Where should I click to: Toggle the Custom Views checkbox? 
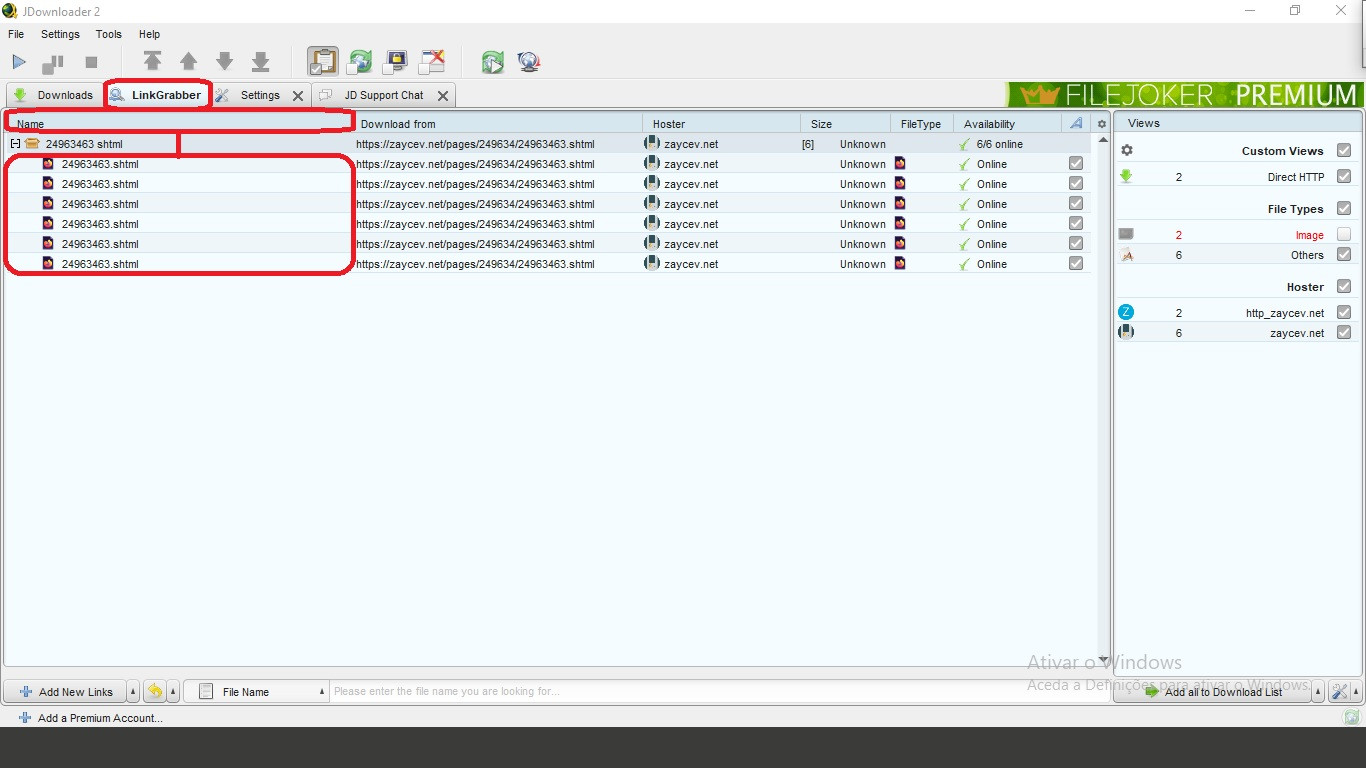(x=1344, y=151)
